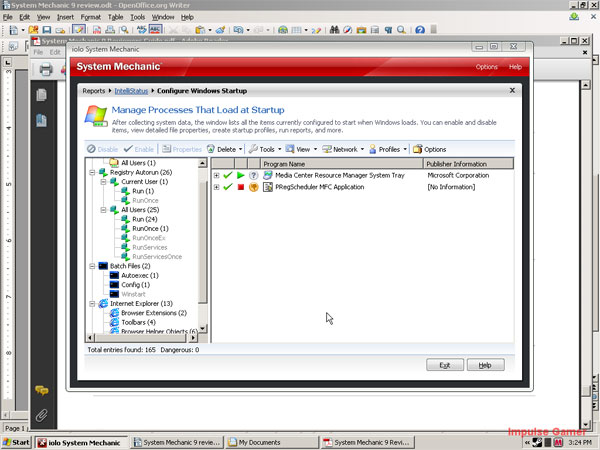Click the Enable toolbar button
The height and width of the screenshot is (450, 600).
coord(139,149)
